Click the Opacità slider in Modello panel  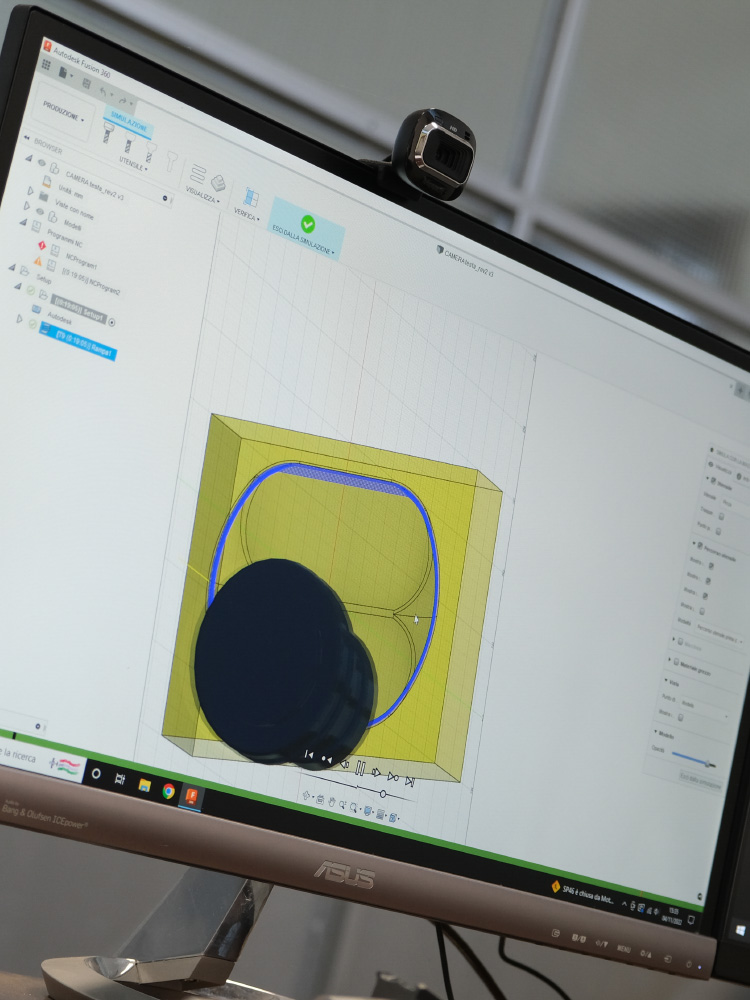point(693,760)
